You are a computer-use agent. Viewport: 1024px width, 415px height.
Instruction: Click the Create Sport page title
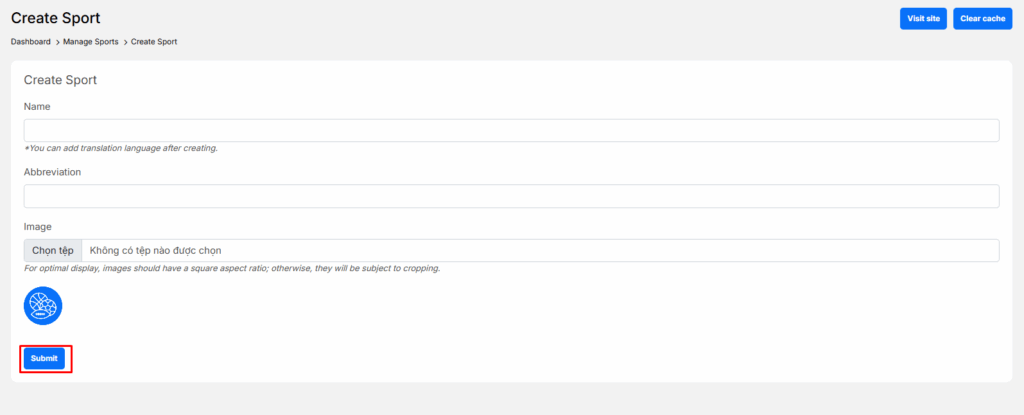click(x=55, y=18)
